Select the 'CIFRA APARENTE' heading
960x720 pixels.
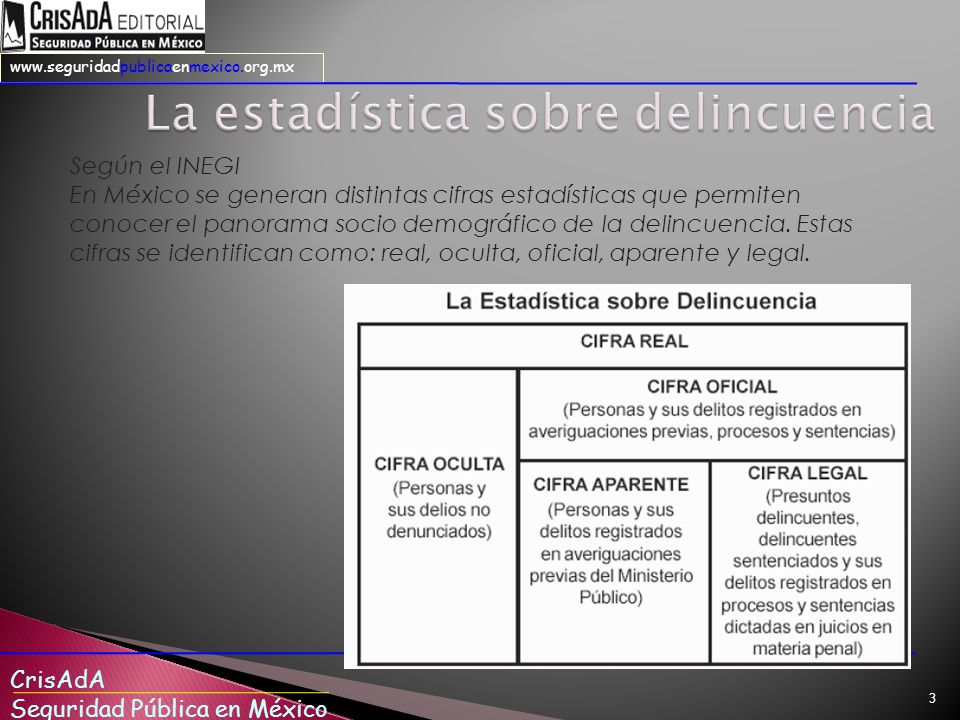610,484
